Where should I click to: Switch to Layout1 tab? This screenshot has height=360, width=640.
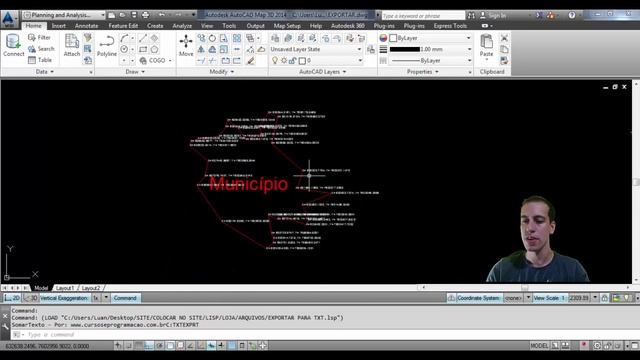click(x=65, y=288)
